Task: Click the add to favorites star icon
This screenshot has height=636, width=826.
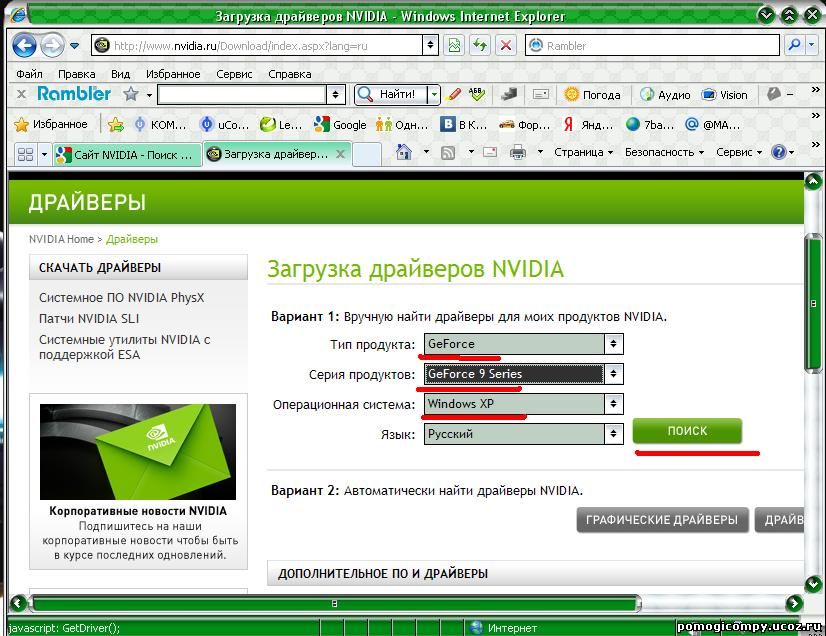Action: click(116, 124)
